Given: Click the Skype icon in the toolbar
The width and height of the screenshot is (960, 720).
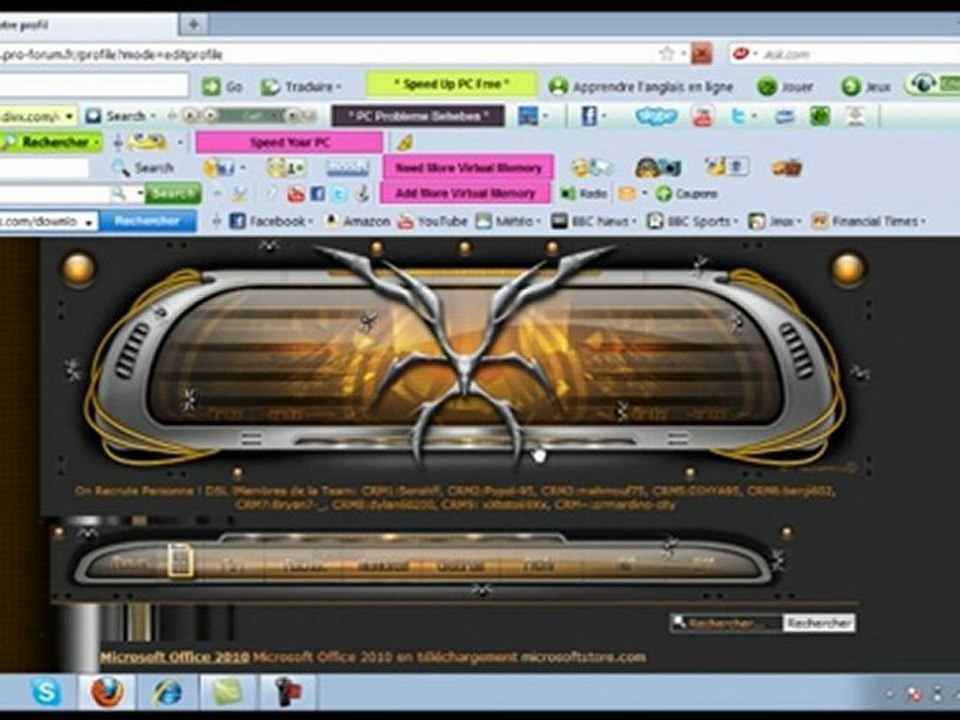Looking at the screenshot, I should point(656,116).
